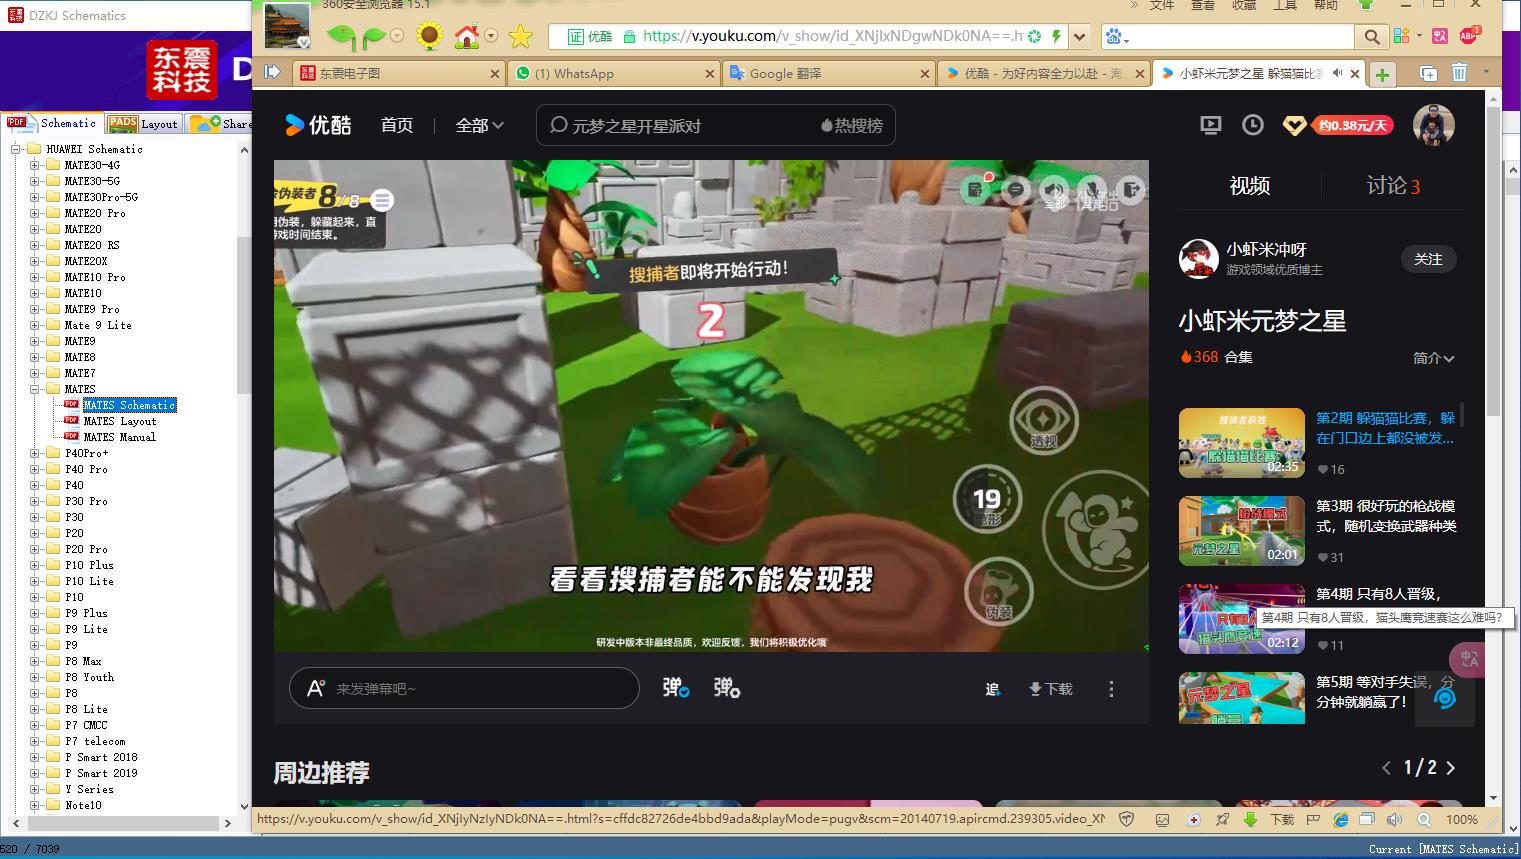Open the home button dropdown arrow
This screenshot has height=859, width=1521.
(x=491, y=36)
